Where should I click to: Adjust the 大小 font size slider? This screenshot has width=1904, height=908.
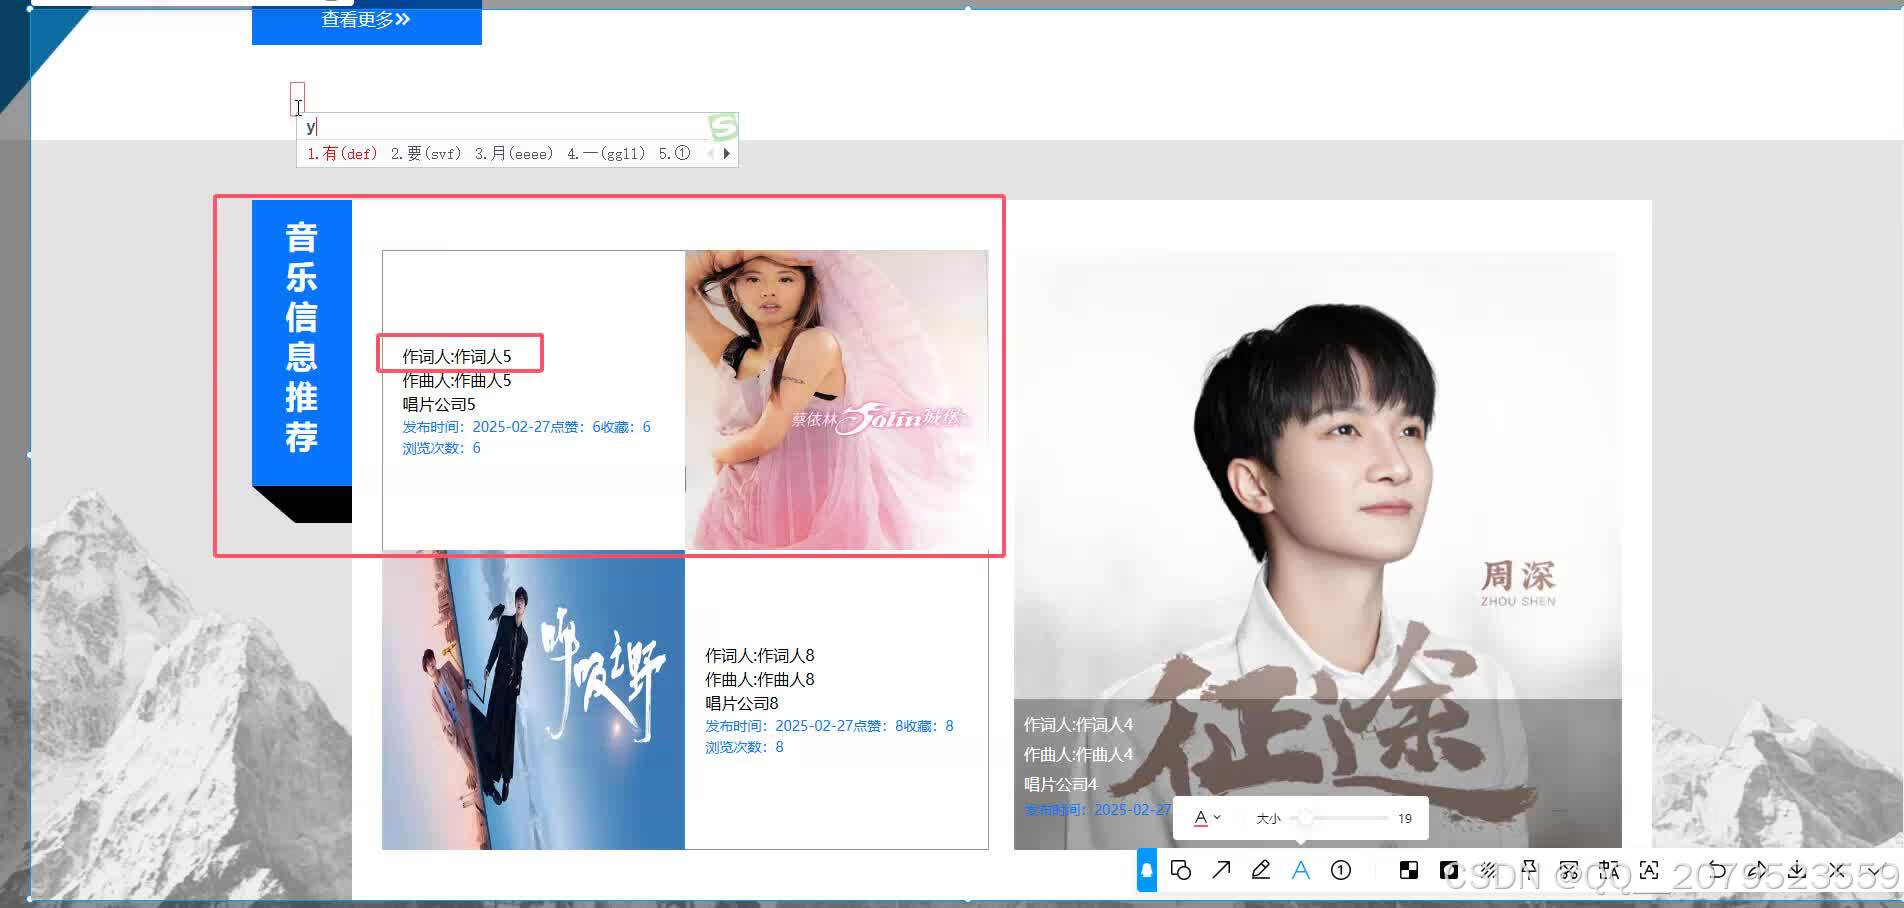pyautogui.click(x=1340, y=818)
